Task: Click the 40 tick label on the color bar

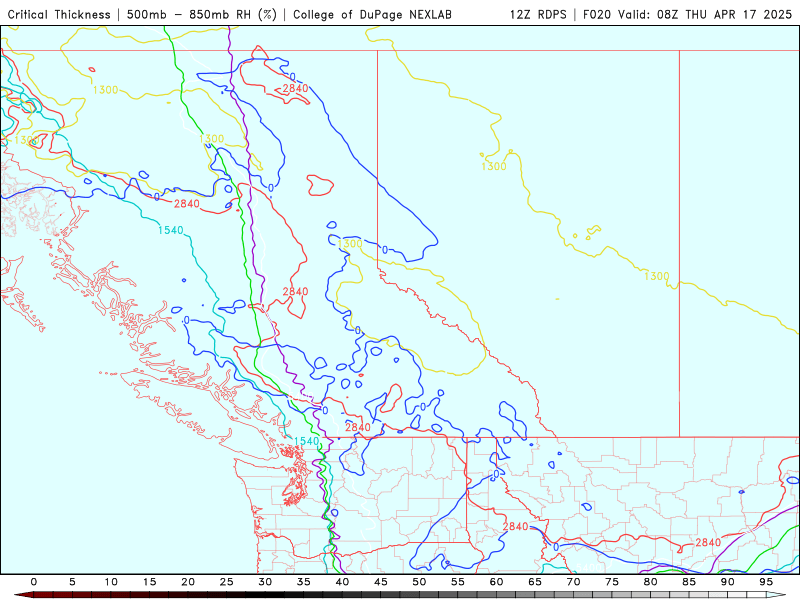Action: pos(342,582)
